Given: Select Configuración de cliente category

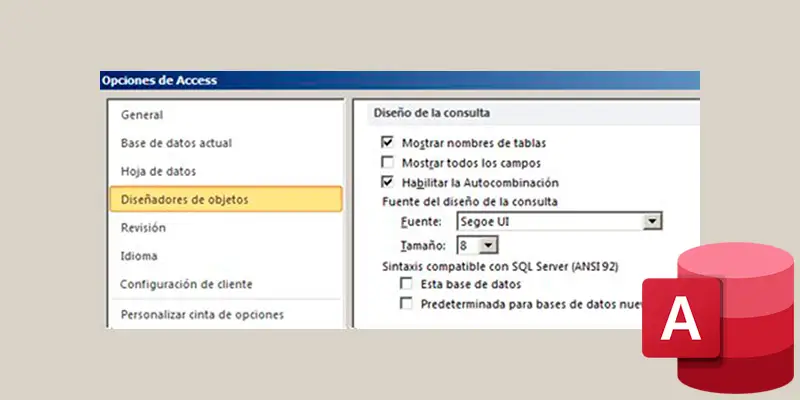Looking at the screenshot, I should click(x=186, y=284).
